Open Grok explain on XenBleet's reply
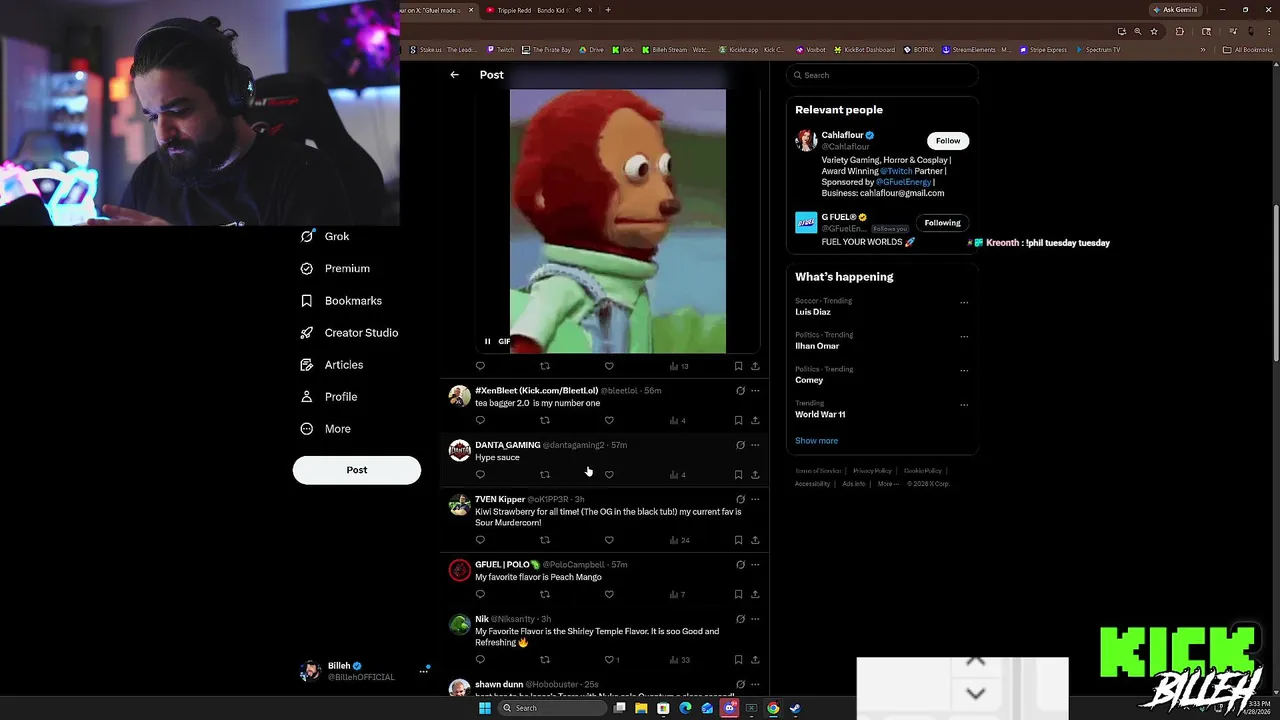 740,391
